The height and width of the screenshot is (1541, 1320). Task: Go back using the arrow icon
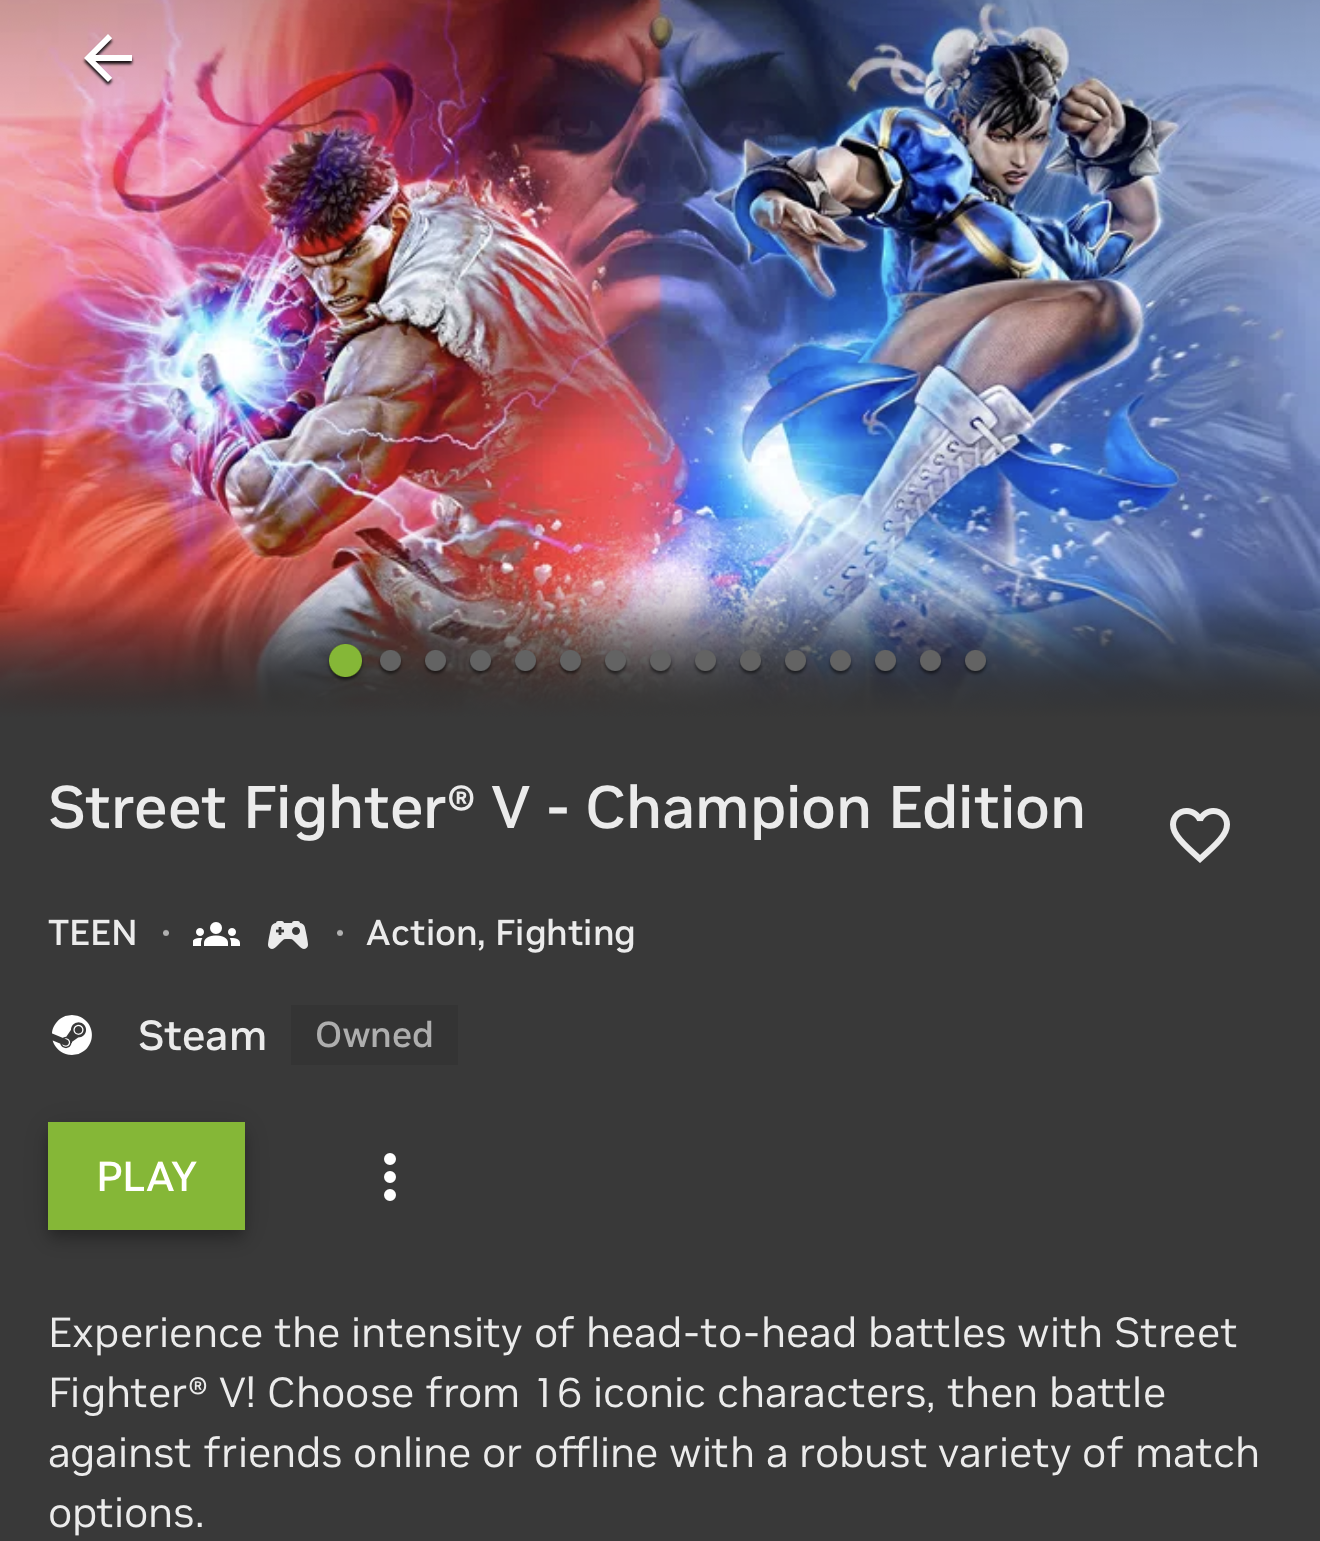(x=108, y=59)
